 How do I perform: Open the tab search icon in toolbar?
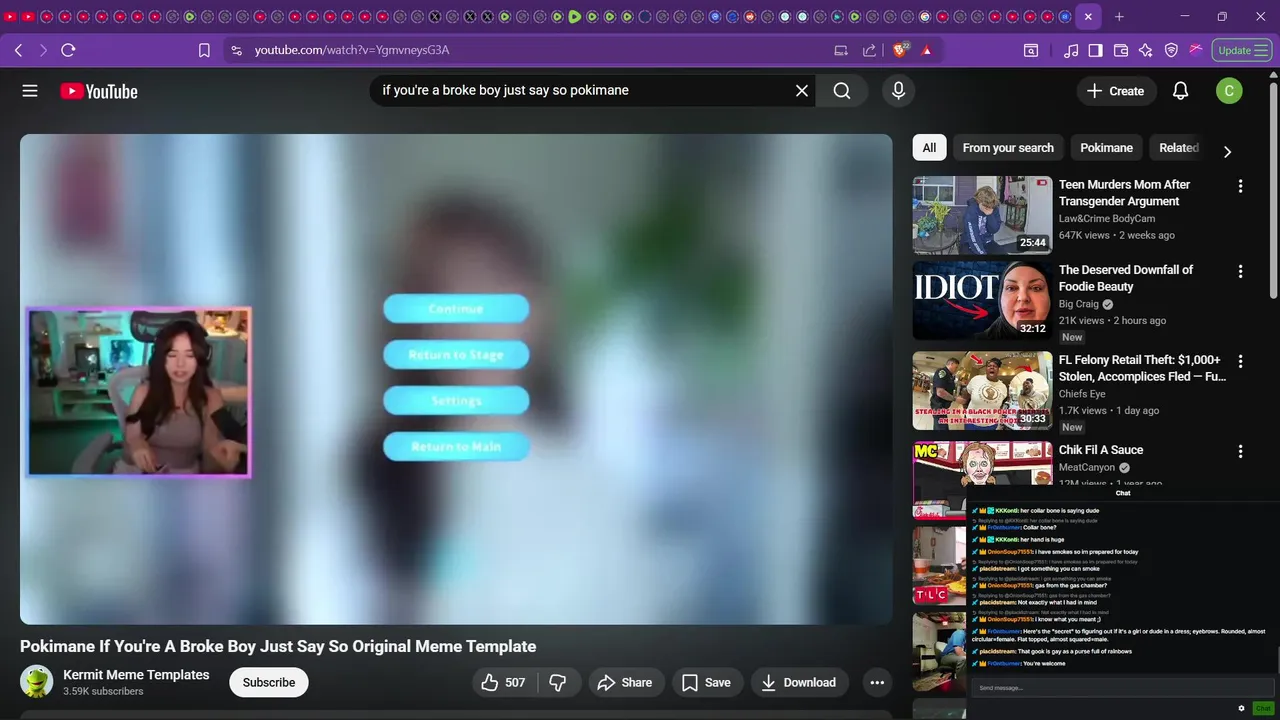coord(1031,50)
